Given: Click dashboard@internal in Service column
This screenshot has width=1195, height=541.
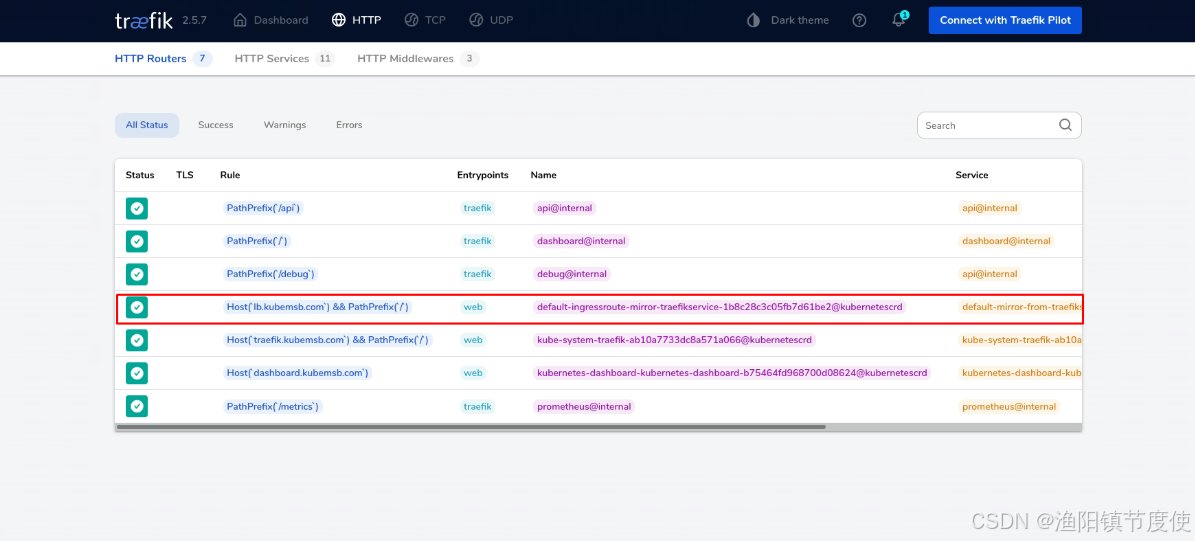Looking at the screenshot, I should (1006, 241).
